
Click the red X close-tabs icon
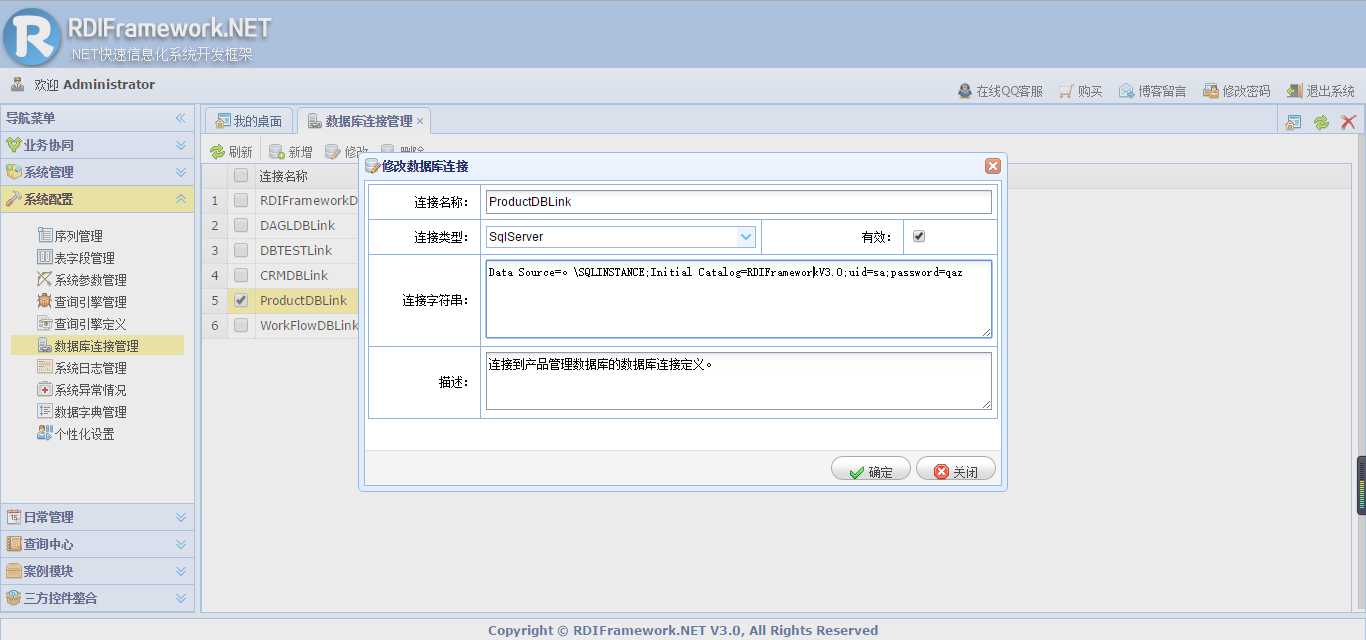tap(1348, 122)
